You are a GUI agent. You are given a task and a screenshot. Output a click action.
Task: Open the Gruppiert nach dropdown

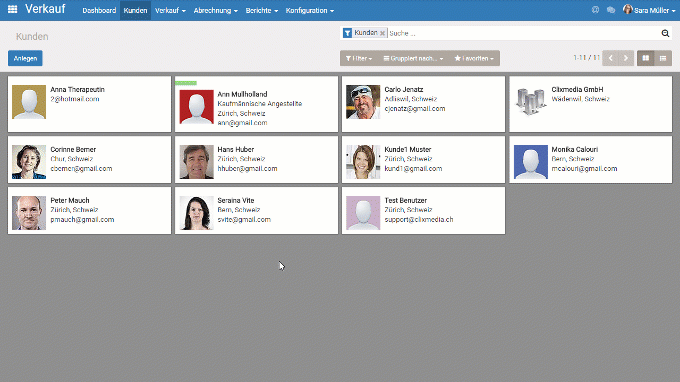[413, 58]
